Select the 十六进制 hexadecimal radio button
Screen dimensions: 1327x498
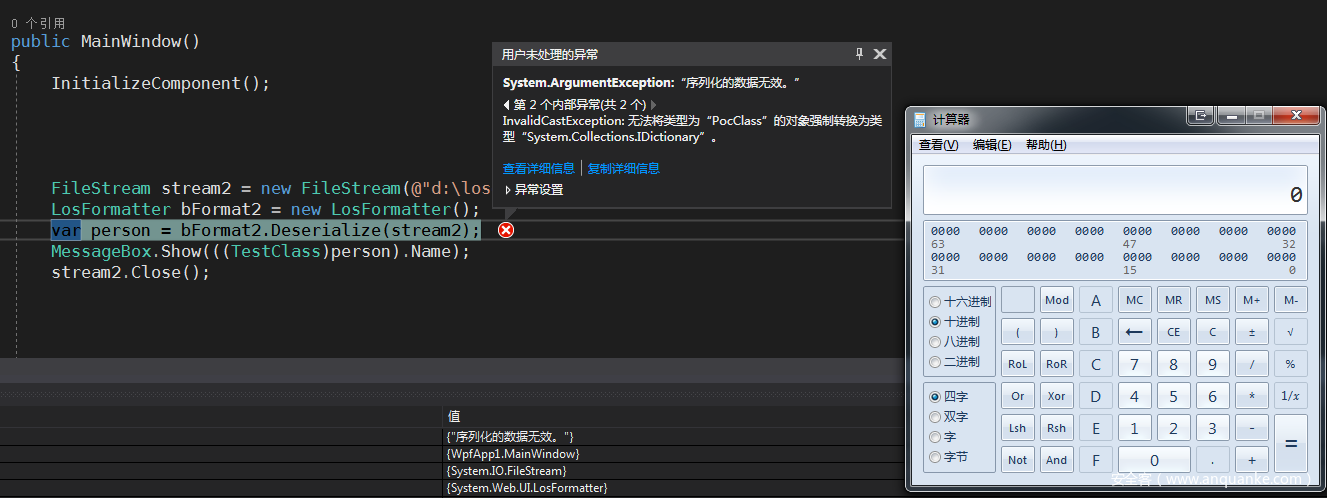coord(935,302)
